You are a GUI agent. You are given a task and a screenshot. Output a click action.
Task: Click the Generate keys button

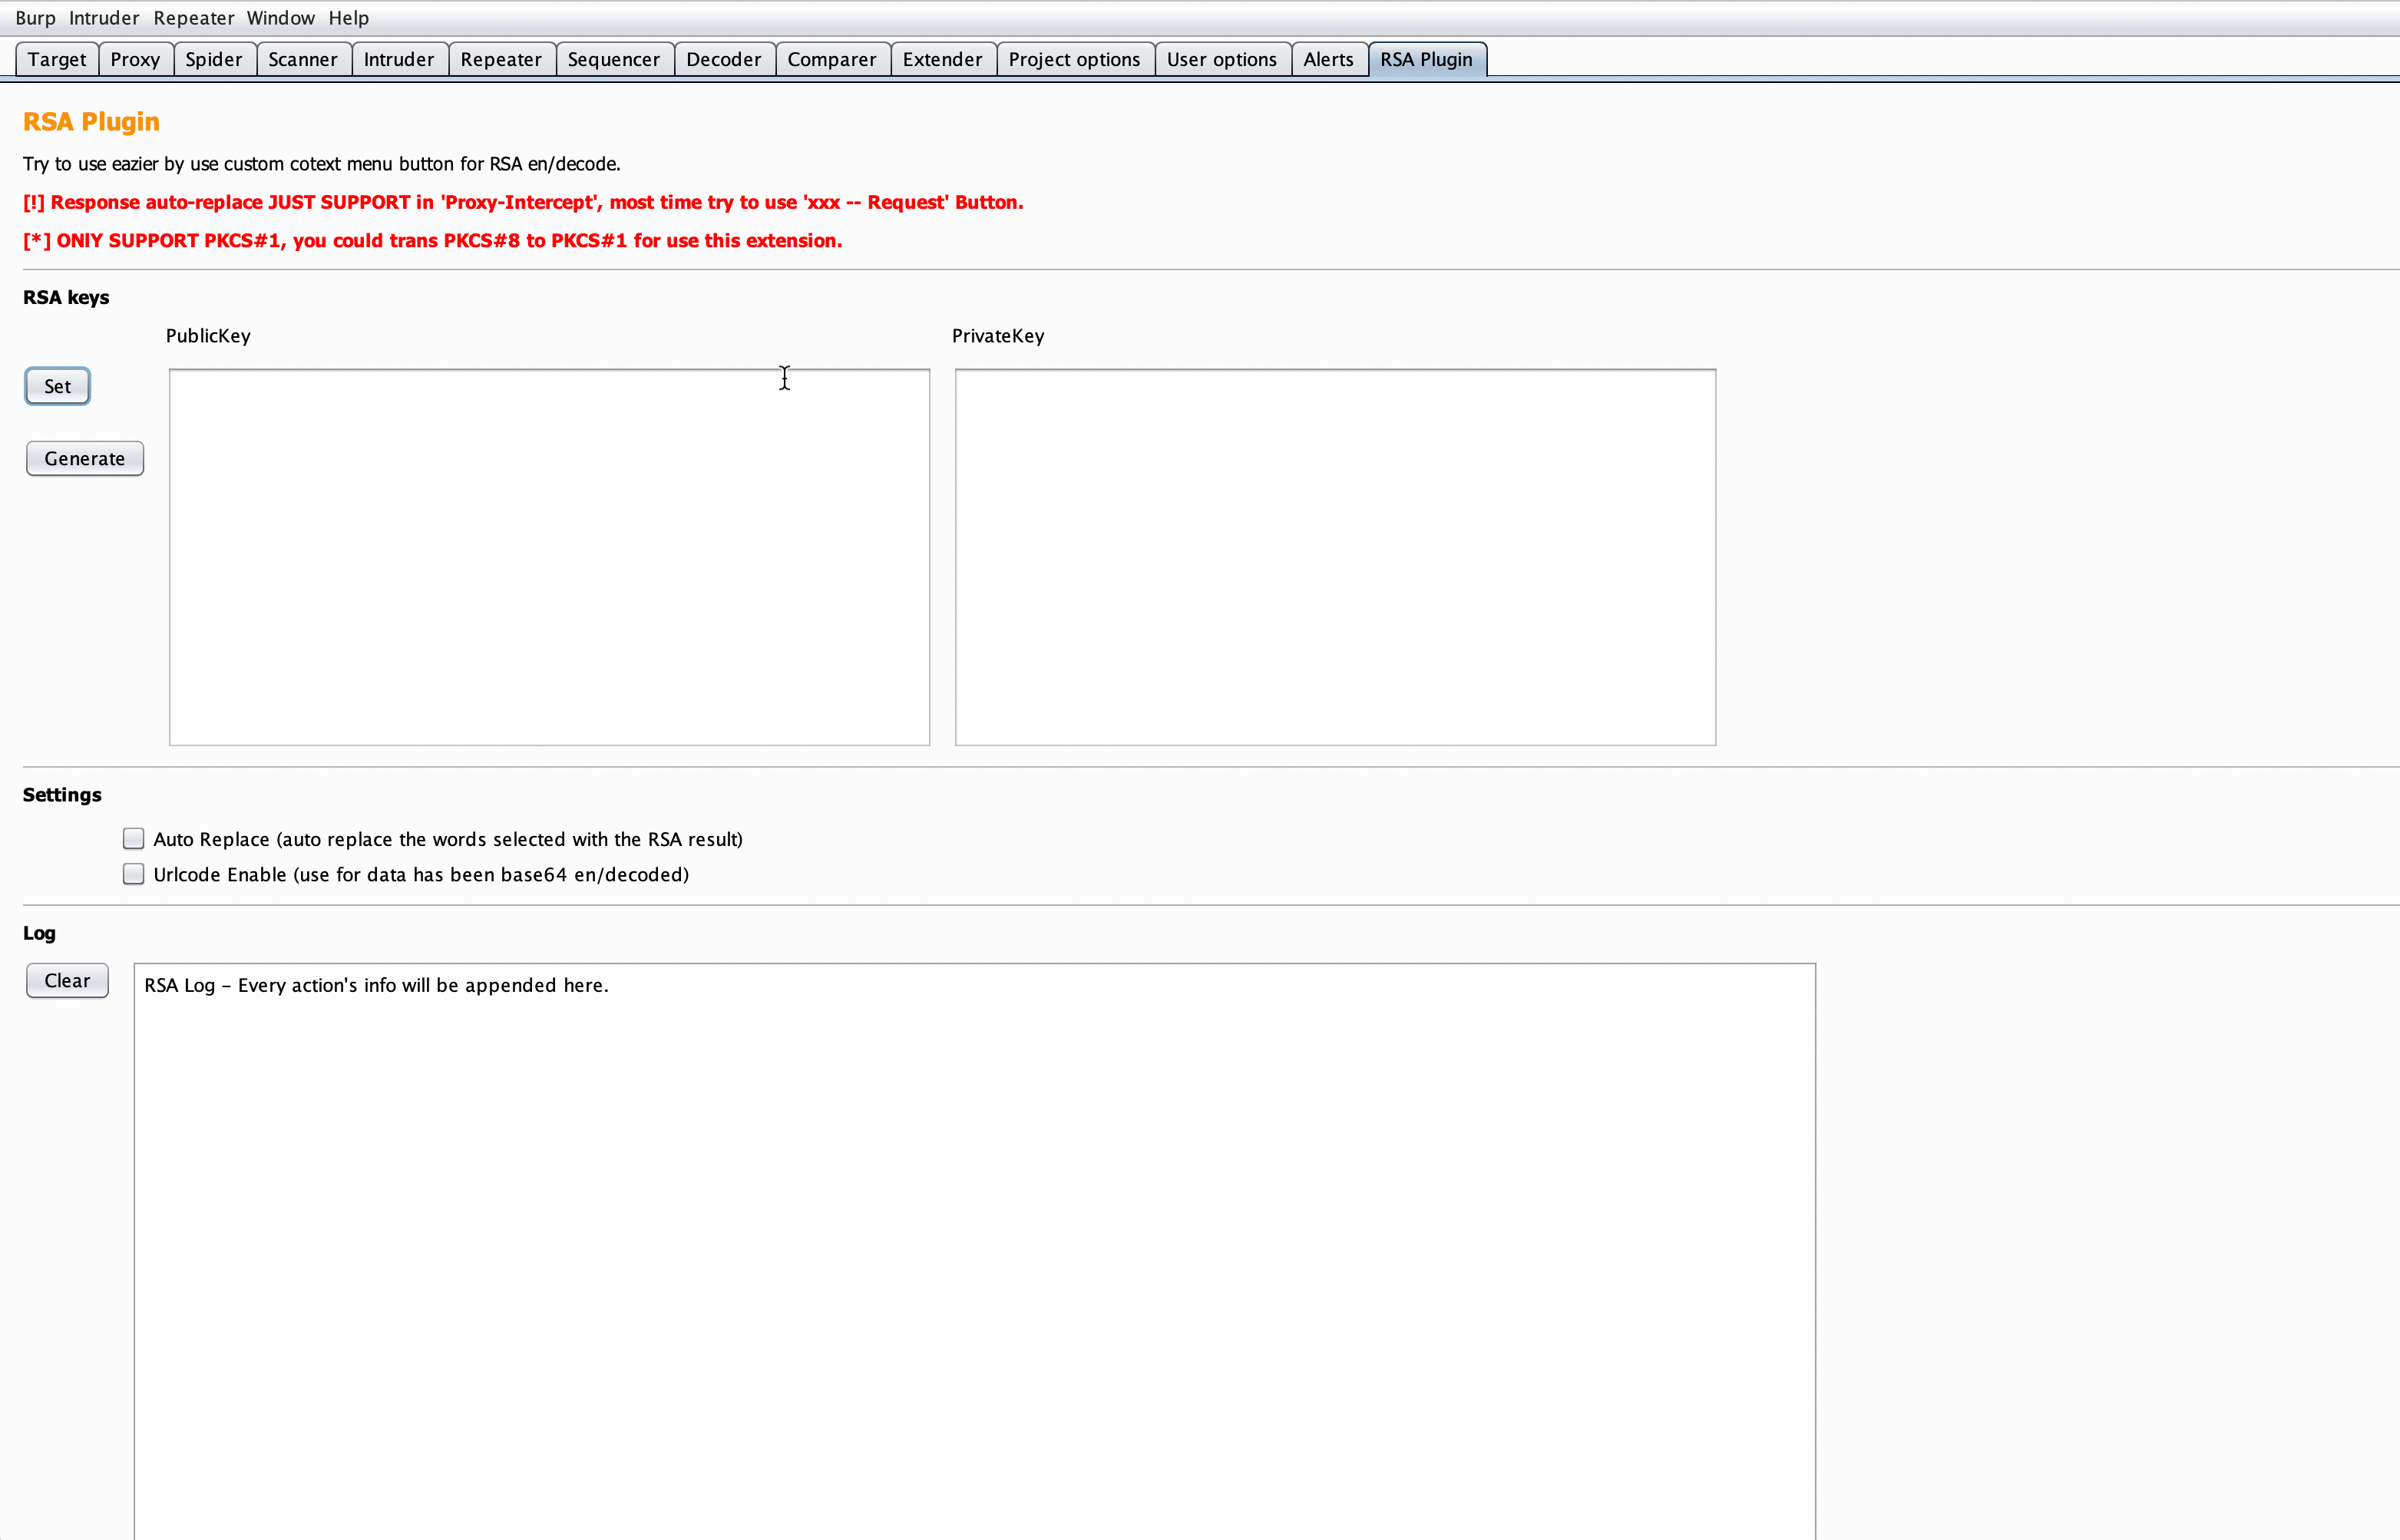(85, 459)
